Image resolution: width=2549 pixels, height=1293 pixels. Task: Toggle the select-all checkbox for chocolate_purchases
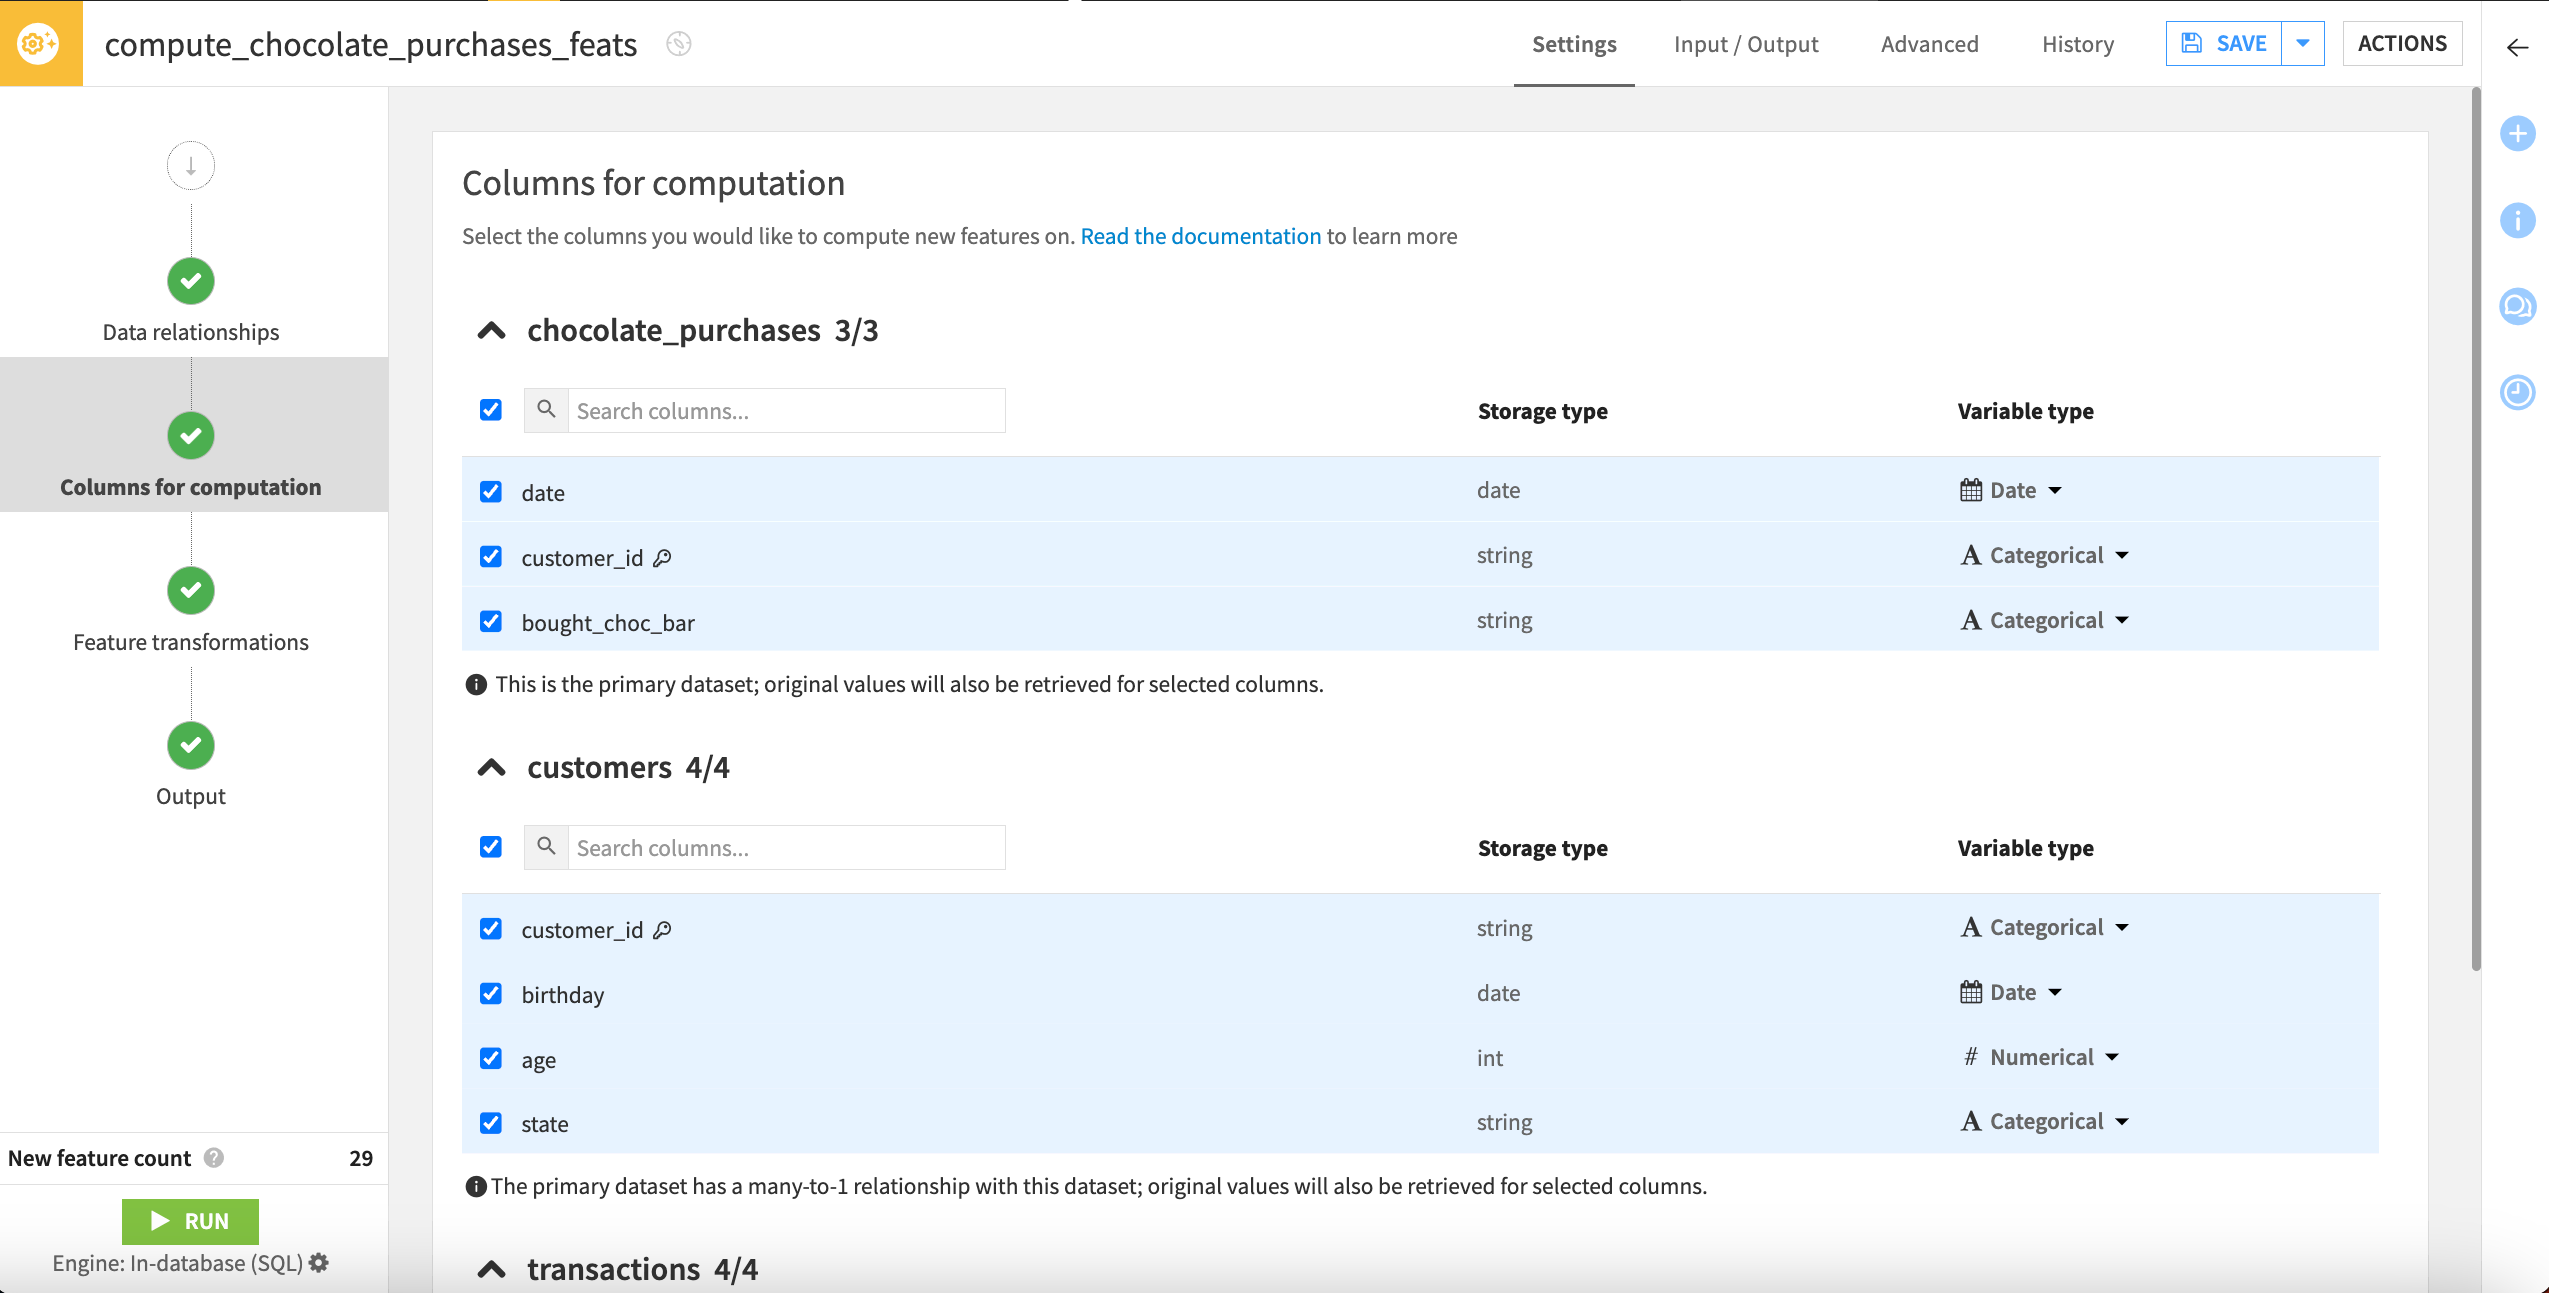(x=491, y=410)
